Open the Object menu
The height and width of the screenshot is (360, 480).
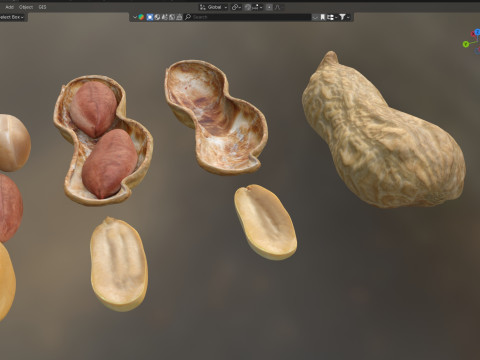tap(26, 7)
